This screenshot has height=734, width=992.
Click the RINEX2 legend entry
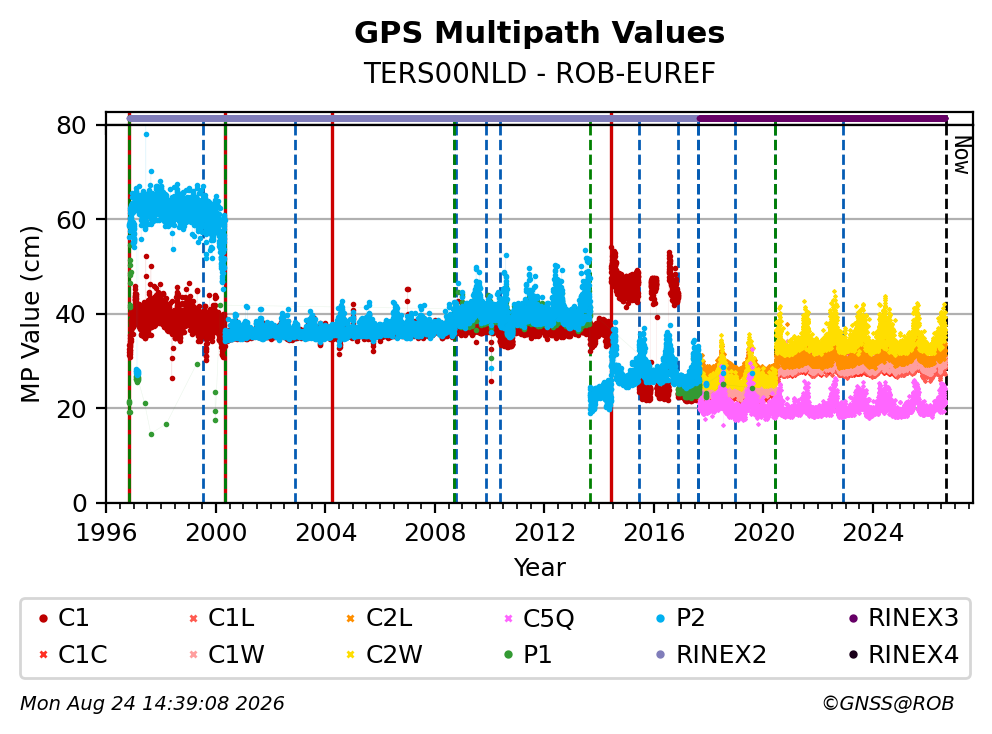coord(711,654)
